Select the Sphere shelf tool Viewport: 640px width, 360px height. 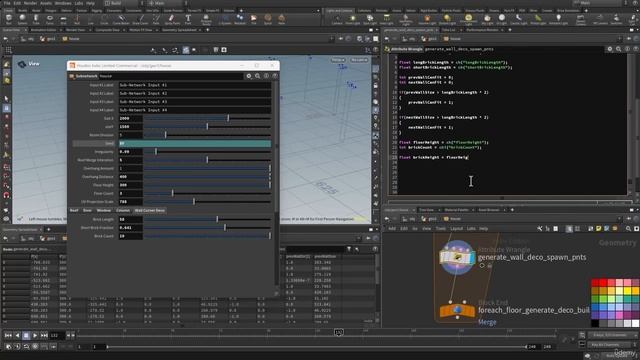click(x=22, y=19)
